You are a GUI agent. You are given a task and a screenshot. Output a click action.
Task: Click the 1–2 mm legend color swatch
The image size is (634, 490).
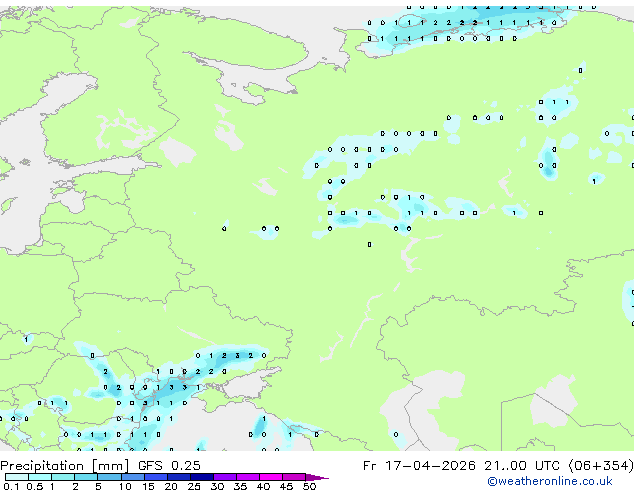coord(63,477)
